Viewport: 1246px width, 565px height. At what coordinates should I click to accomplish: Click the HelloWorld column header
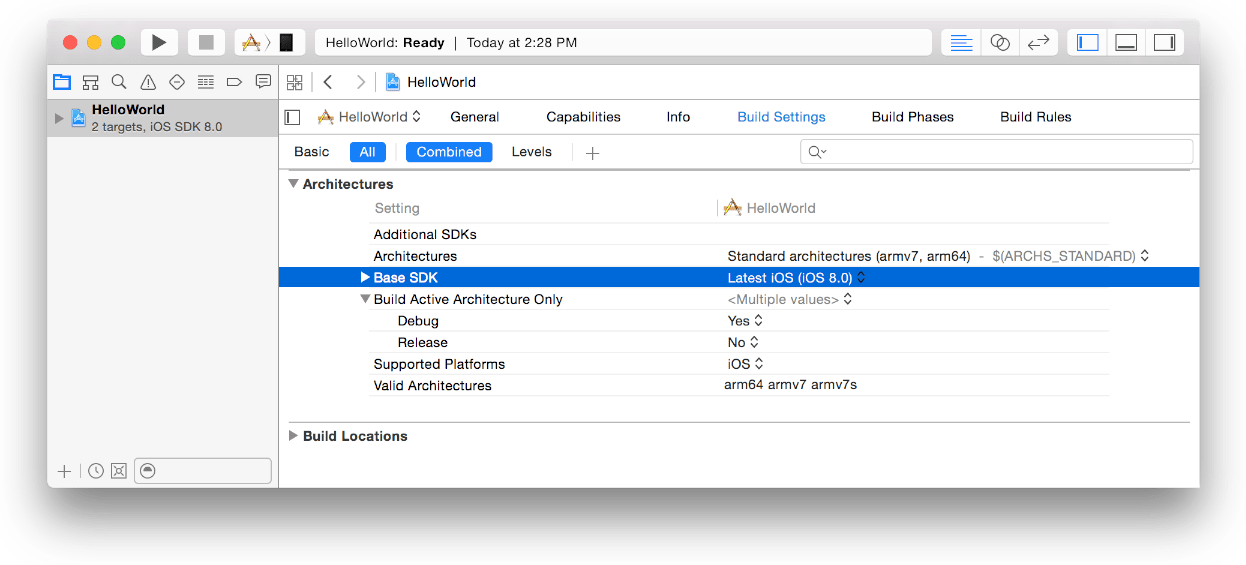pyautogui.click(x=770, y=208)
